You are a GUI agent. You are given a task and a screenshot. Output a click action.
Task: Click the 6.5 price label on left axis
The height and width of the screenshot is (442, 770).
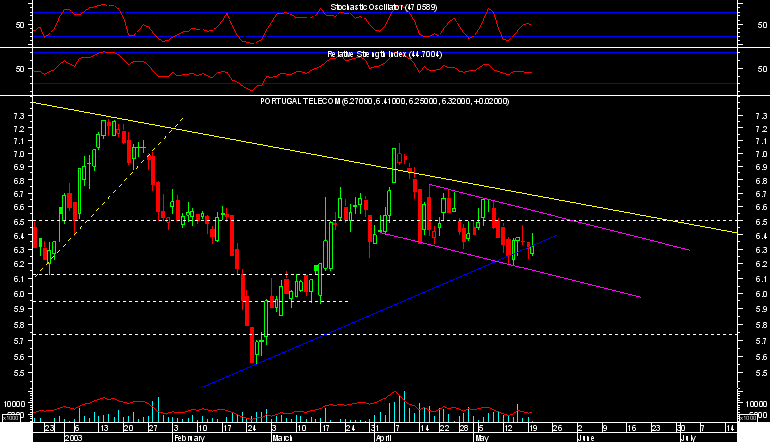coord(19,222)
